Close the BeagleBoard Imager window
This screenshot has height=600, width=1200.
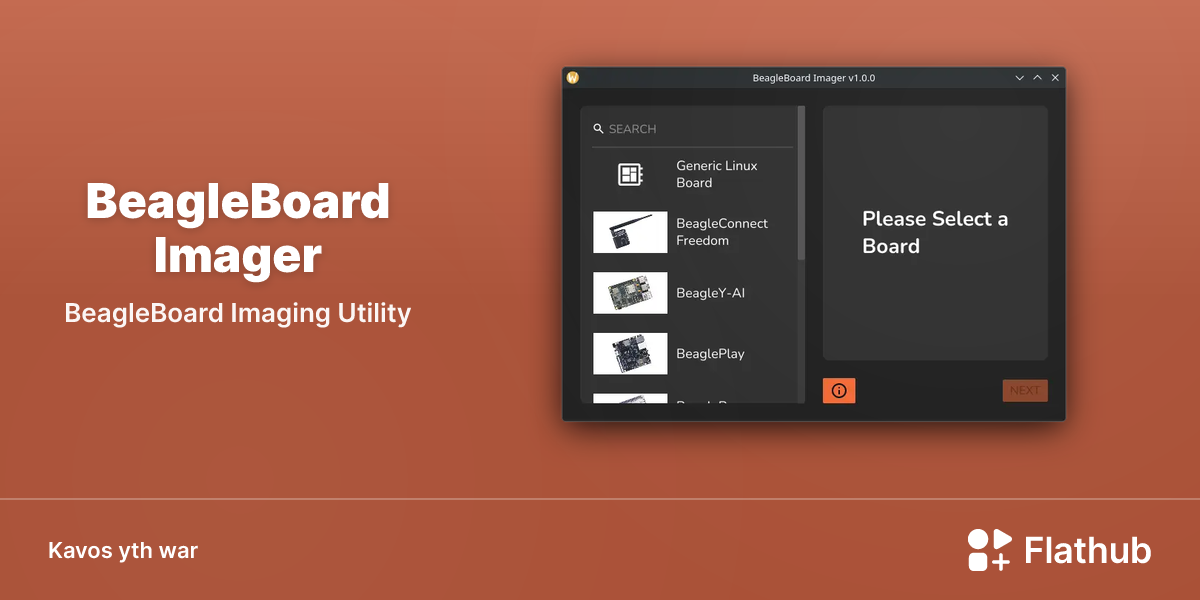(1055, 77)
